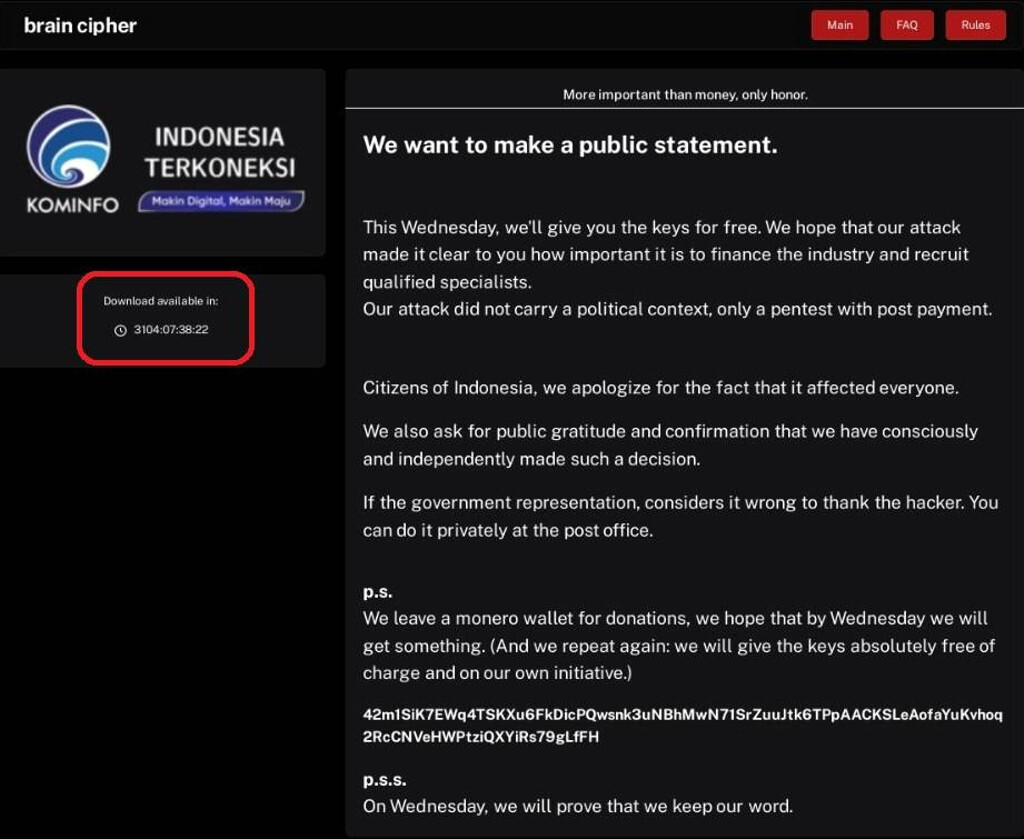Viewport: 1024px width, 839px height.
Task: Click the 'p.s.' heading
Action: point(377,592)
